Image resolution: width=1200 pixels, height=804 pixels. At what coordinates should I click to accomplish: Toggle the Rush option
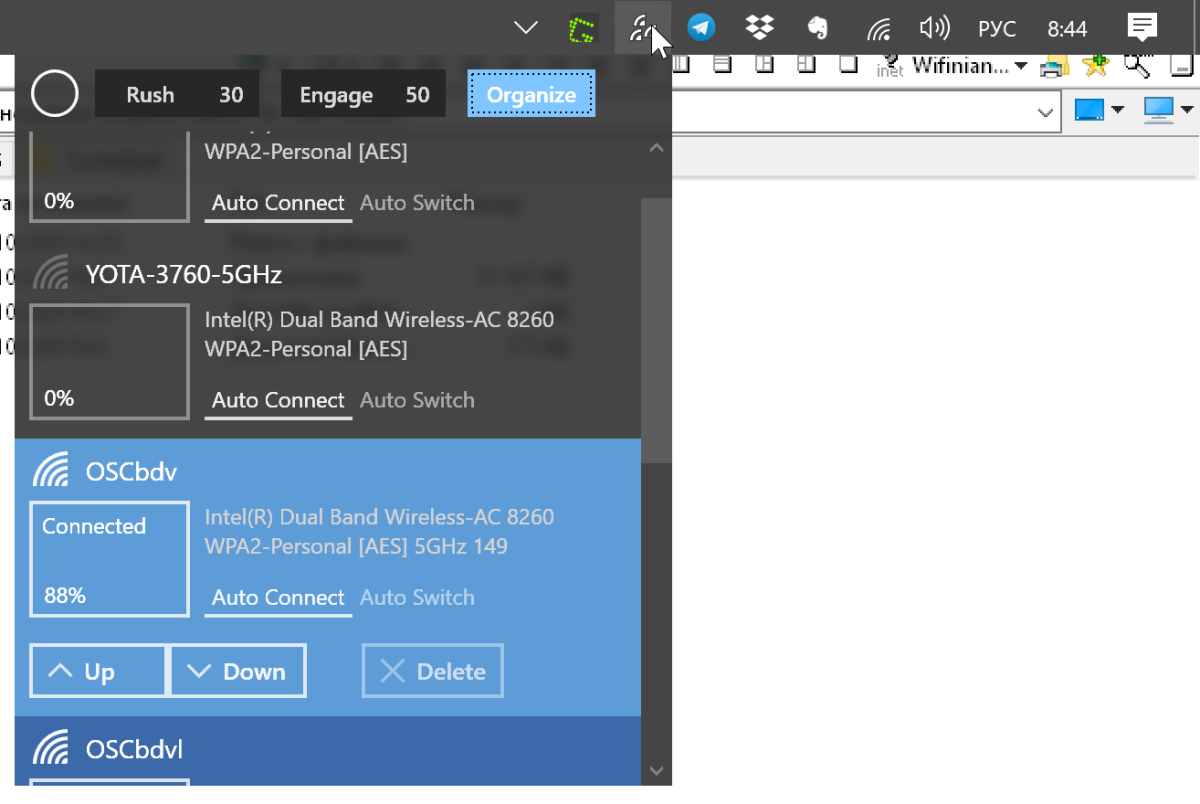pyautogui.click(x=150, y=95)
